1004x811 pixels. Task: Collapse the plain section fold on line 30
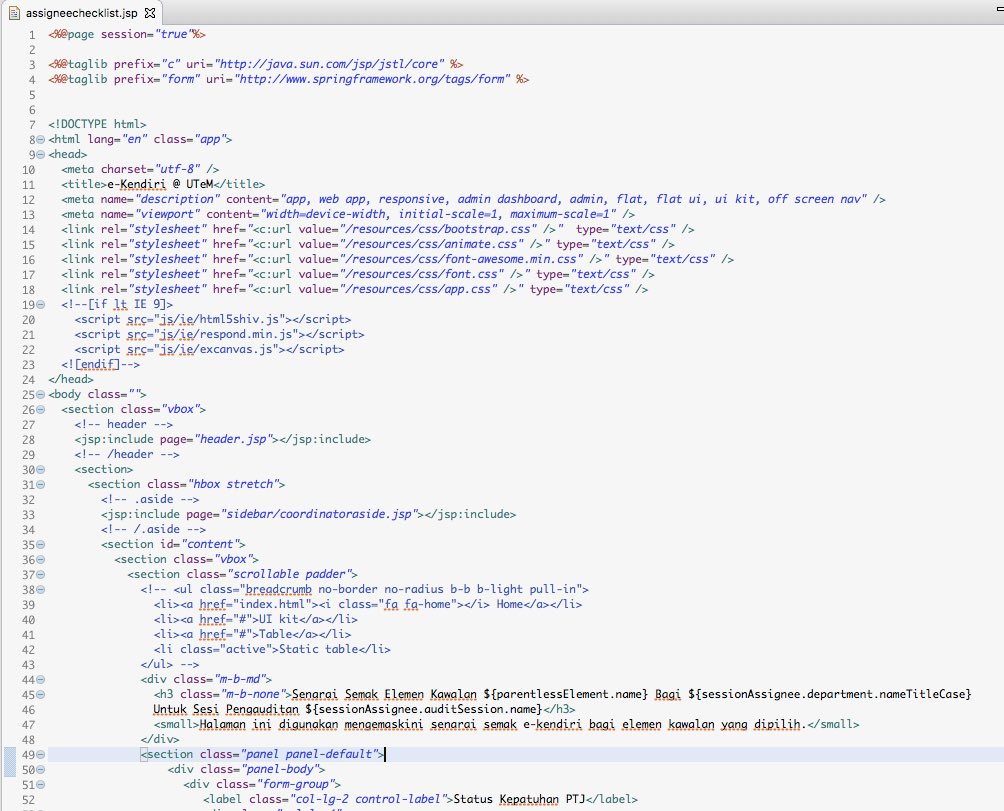pos(41,469)
